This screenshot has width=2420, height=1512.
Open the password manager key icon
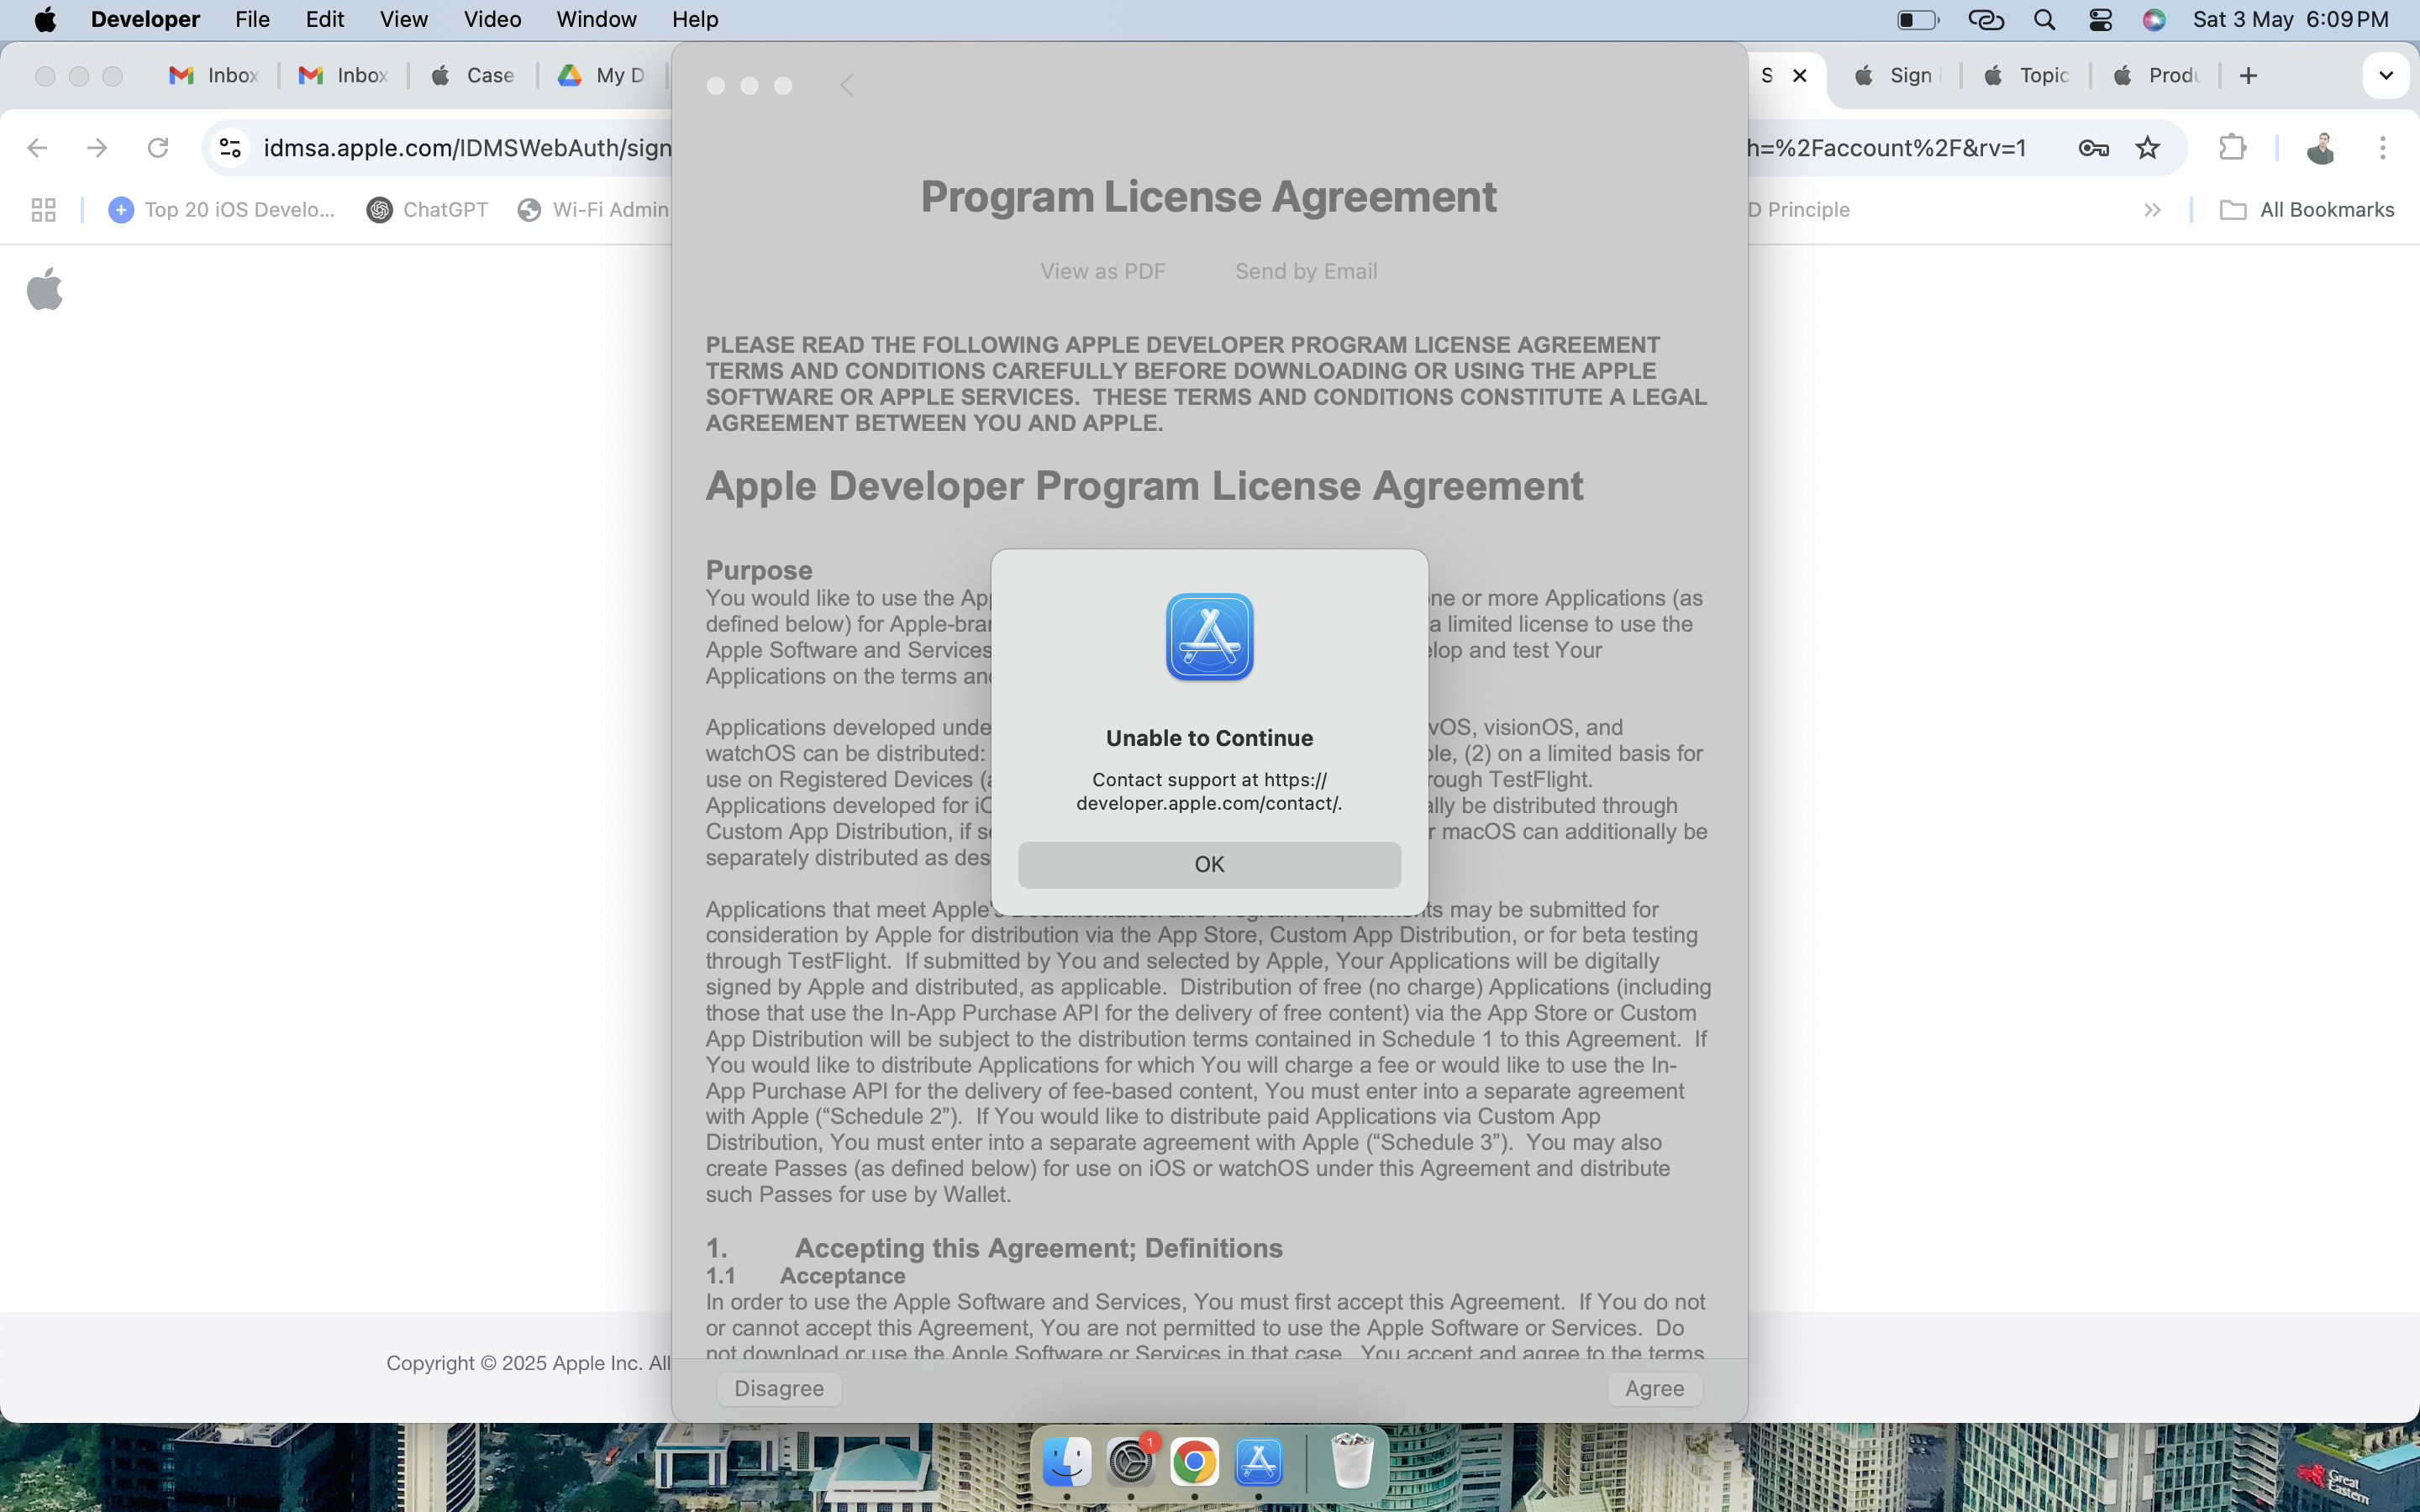[x=2094, y=148]
